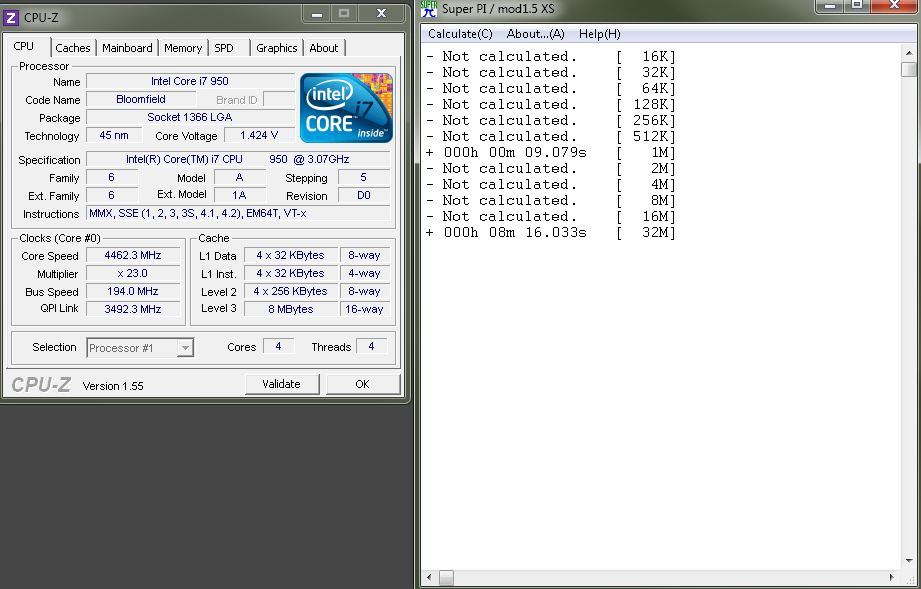Click the CPU-Z purple Z title icon
Image resolution: width=921 pixels, height=589 pixels.
pyautogui.click(x=11, y=17)
